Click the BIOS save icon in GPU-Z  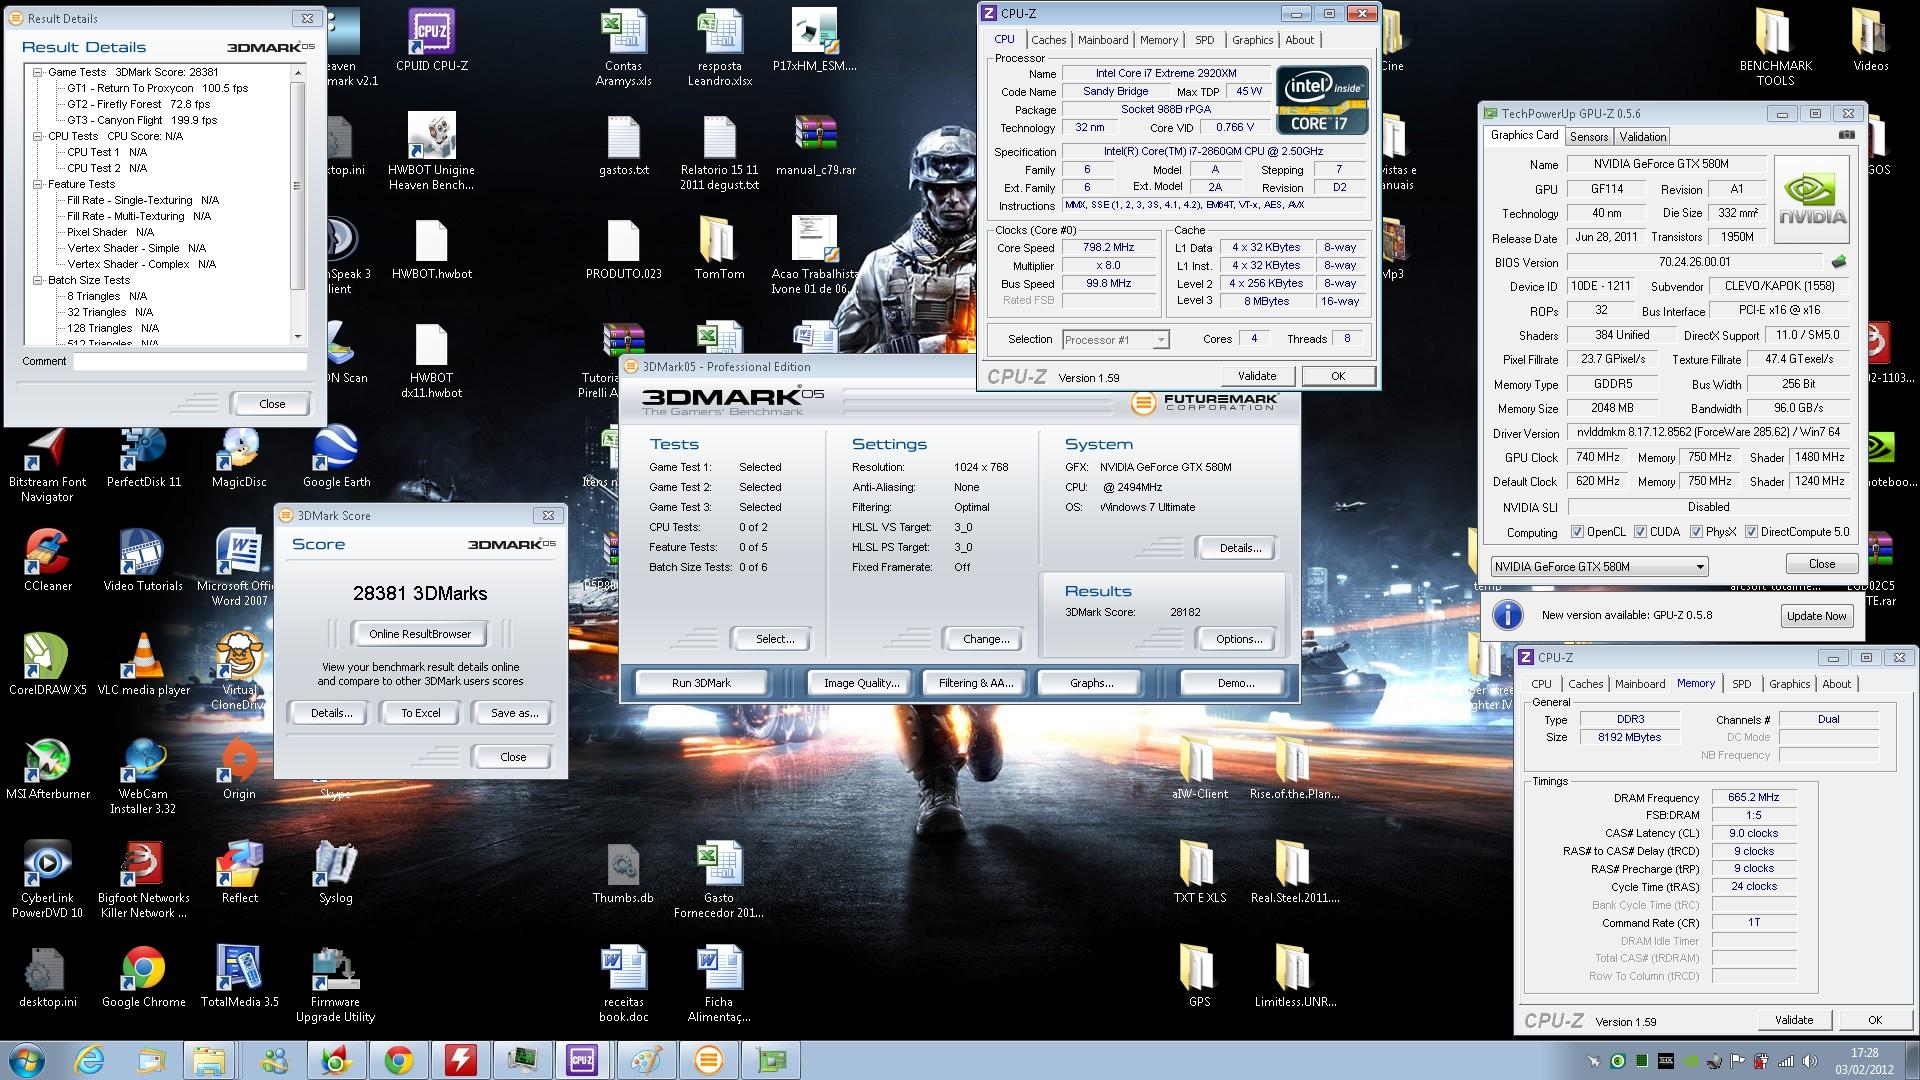pos(1838,262)
